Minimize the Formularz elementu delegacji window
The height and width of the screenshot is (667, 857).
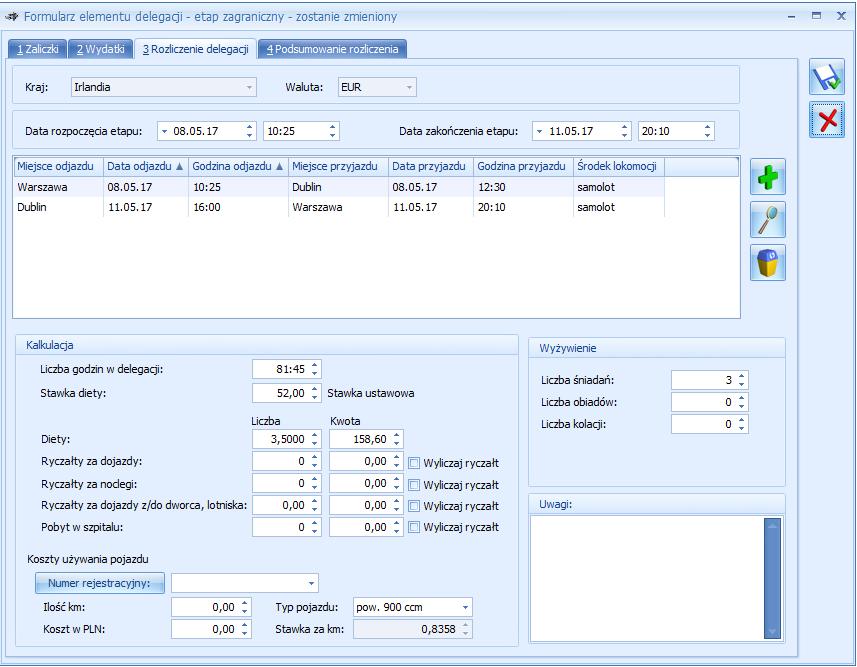[x=791, y=16]
